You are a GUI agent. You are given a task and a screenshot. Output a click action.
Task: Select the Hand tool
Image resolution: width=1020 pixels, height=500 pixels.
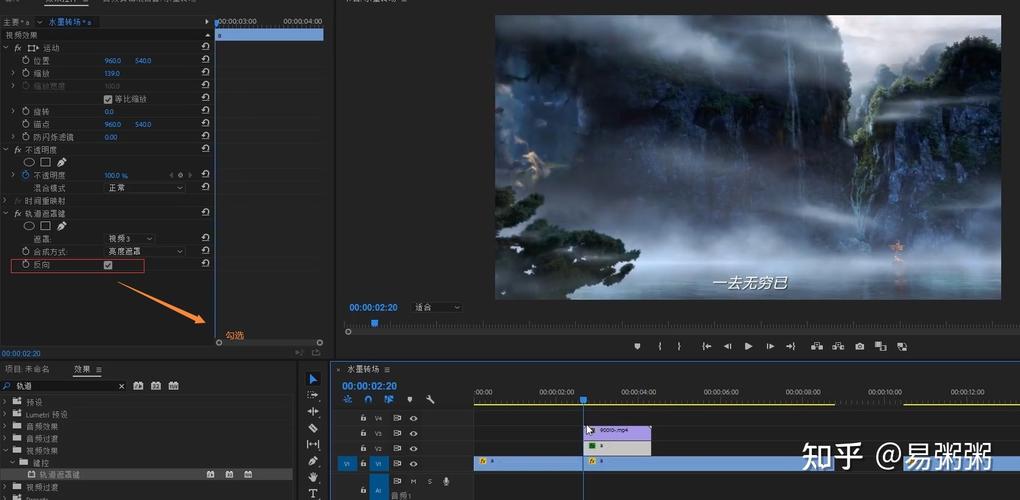[x=313, y=477]
